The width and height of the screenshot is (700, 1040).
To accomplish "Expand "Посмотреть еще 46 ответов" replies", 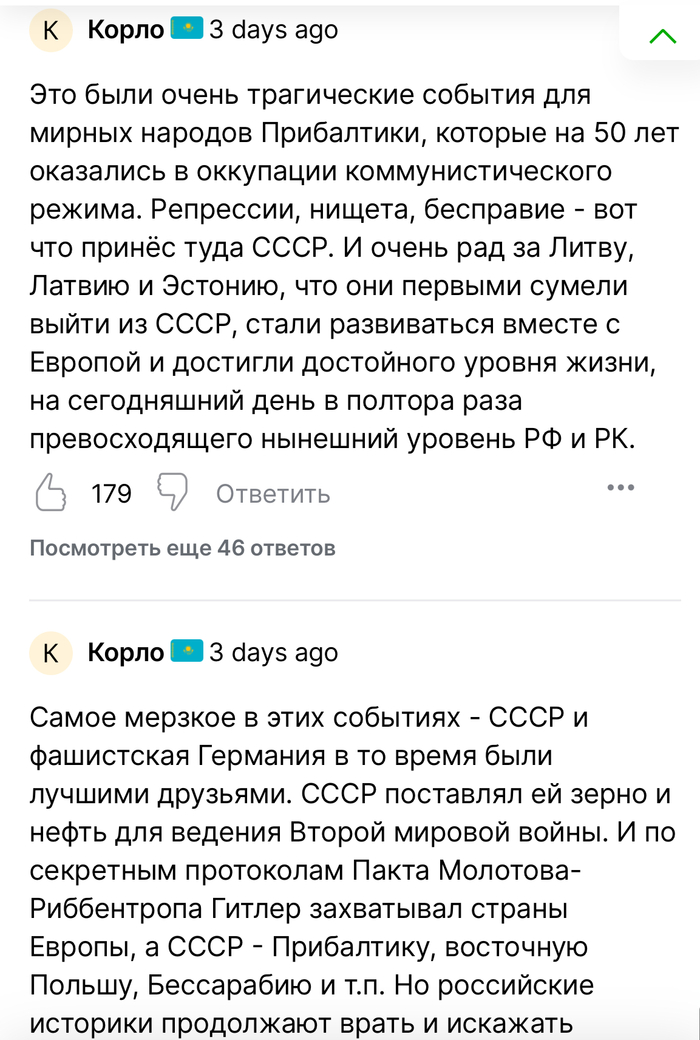I will [182, 548].
